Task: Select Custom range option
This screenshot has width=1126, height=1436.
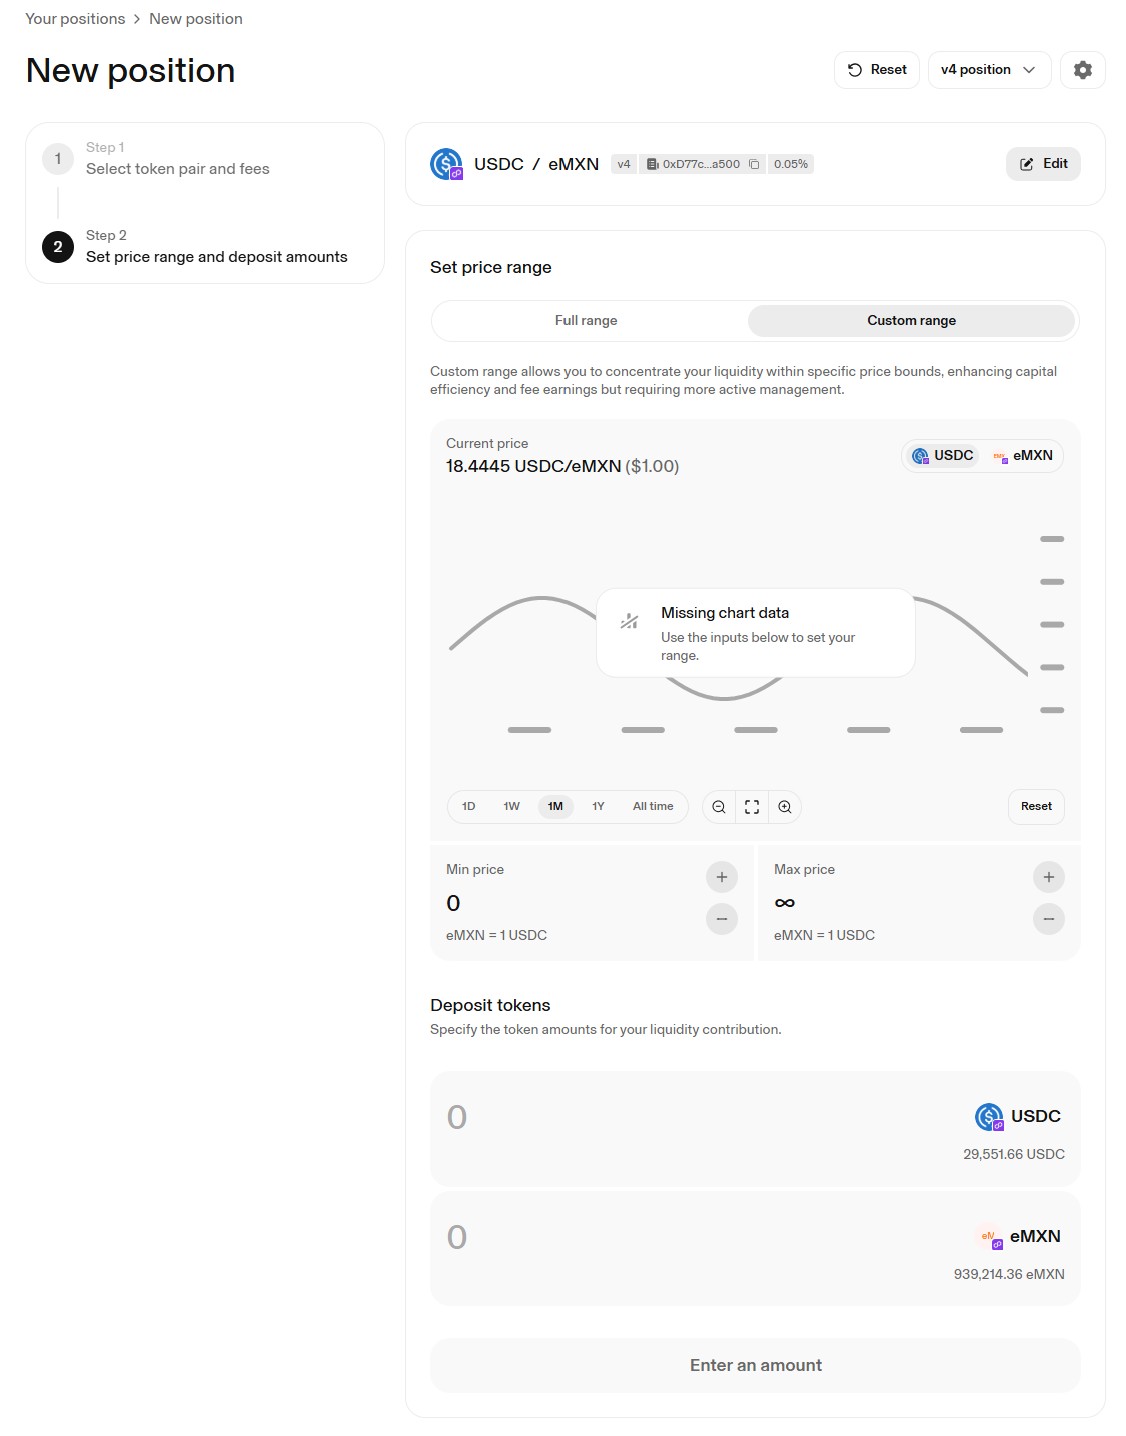Action: (911, 321)
